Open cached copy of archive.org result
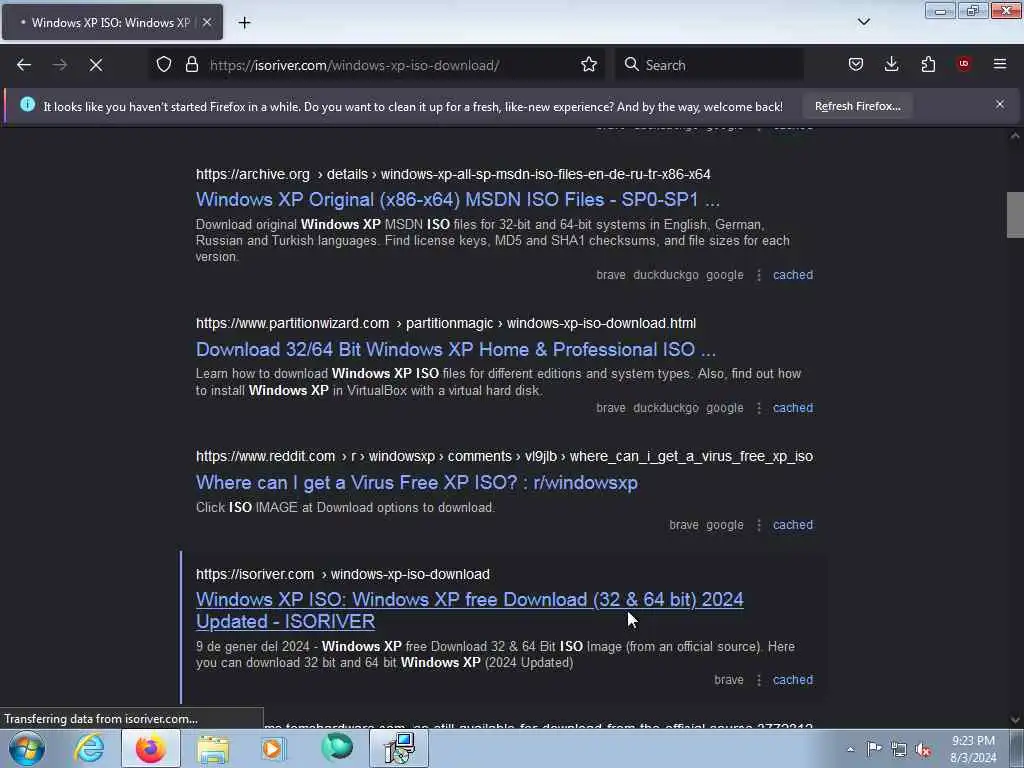Screen dimensions: 1024x768 click(x=793, y=275)
